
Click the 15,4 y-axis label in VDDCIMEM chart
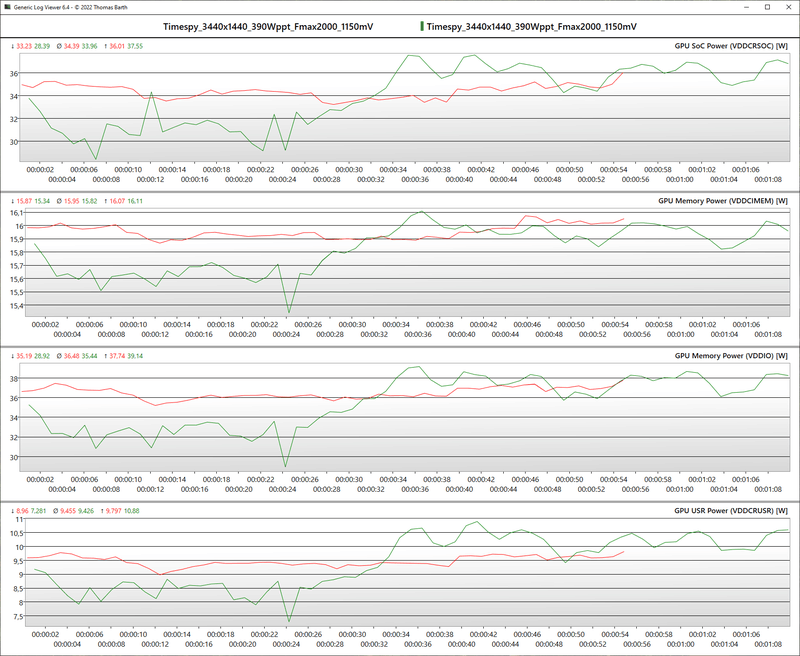click(x=17, y=306)
